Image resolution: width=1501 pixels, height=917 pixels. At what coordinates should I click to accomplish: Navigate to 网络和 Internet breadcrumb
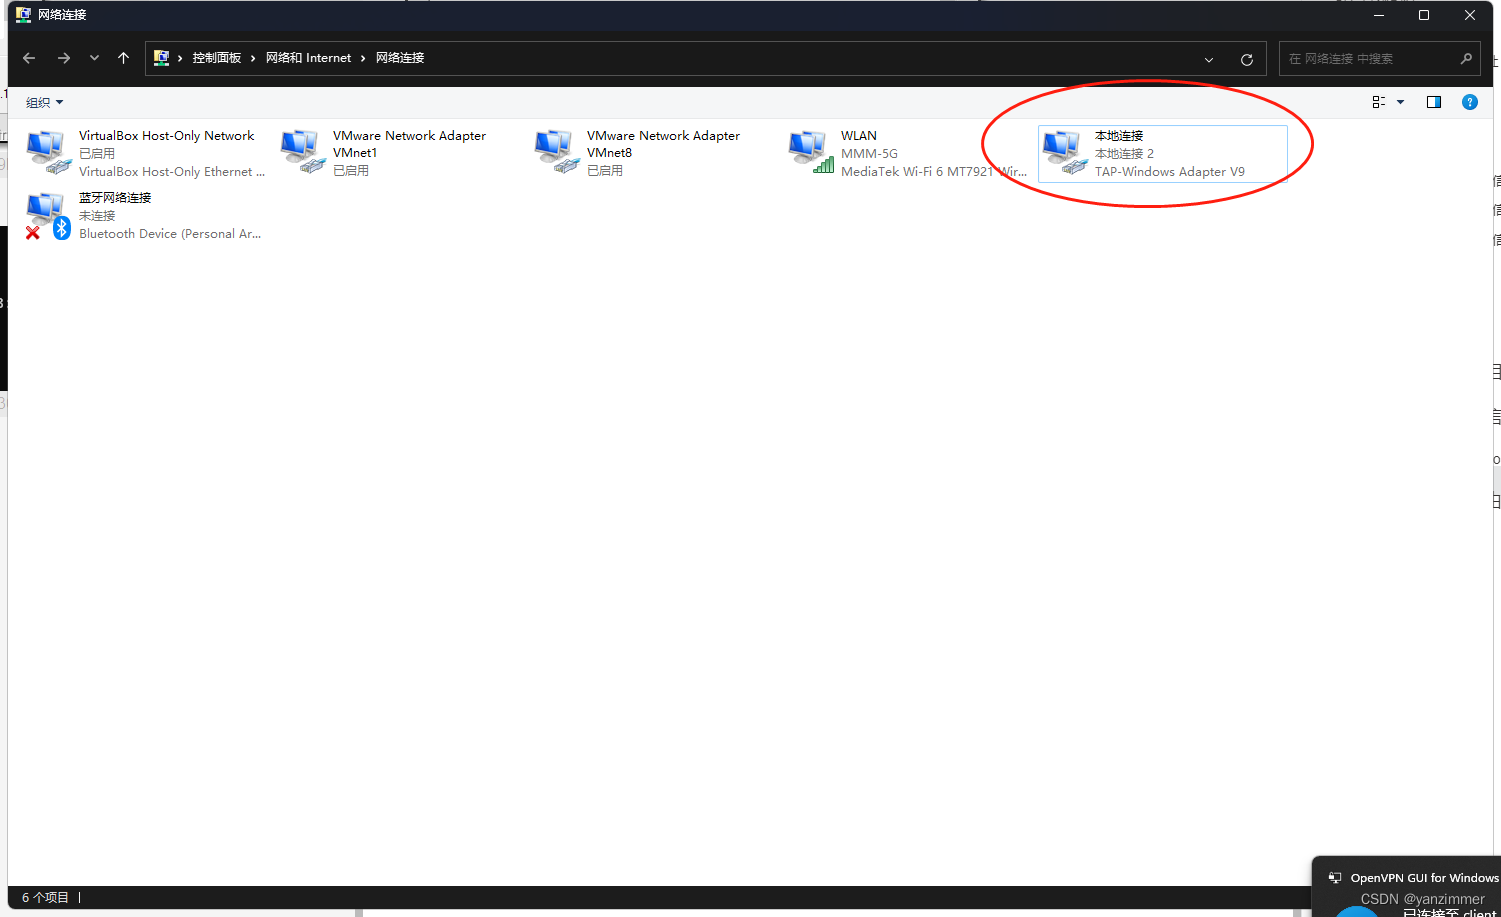click(x=308, y=58)
